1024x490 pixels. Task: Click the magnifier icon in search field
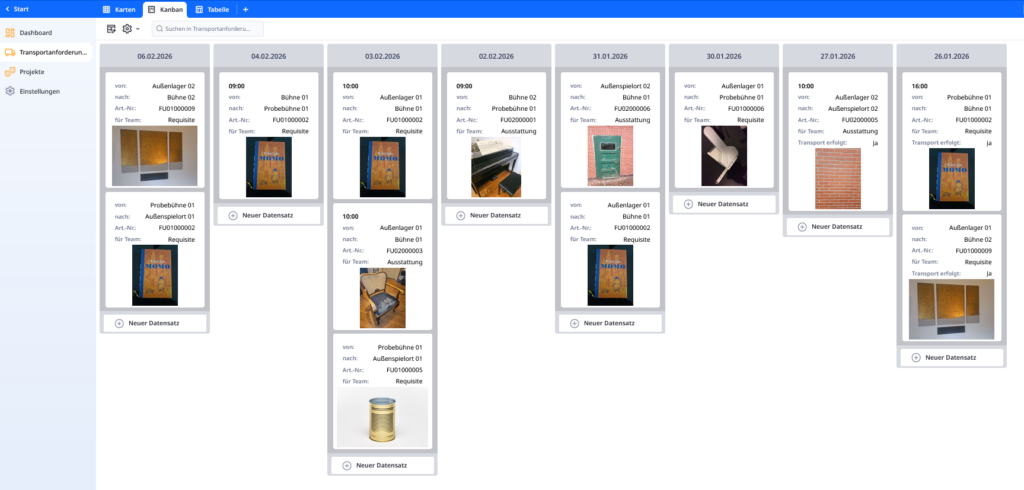coord(160,29)
